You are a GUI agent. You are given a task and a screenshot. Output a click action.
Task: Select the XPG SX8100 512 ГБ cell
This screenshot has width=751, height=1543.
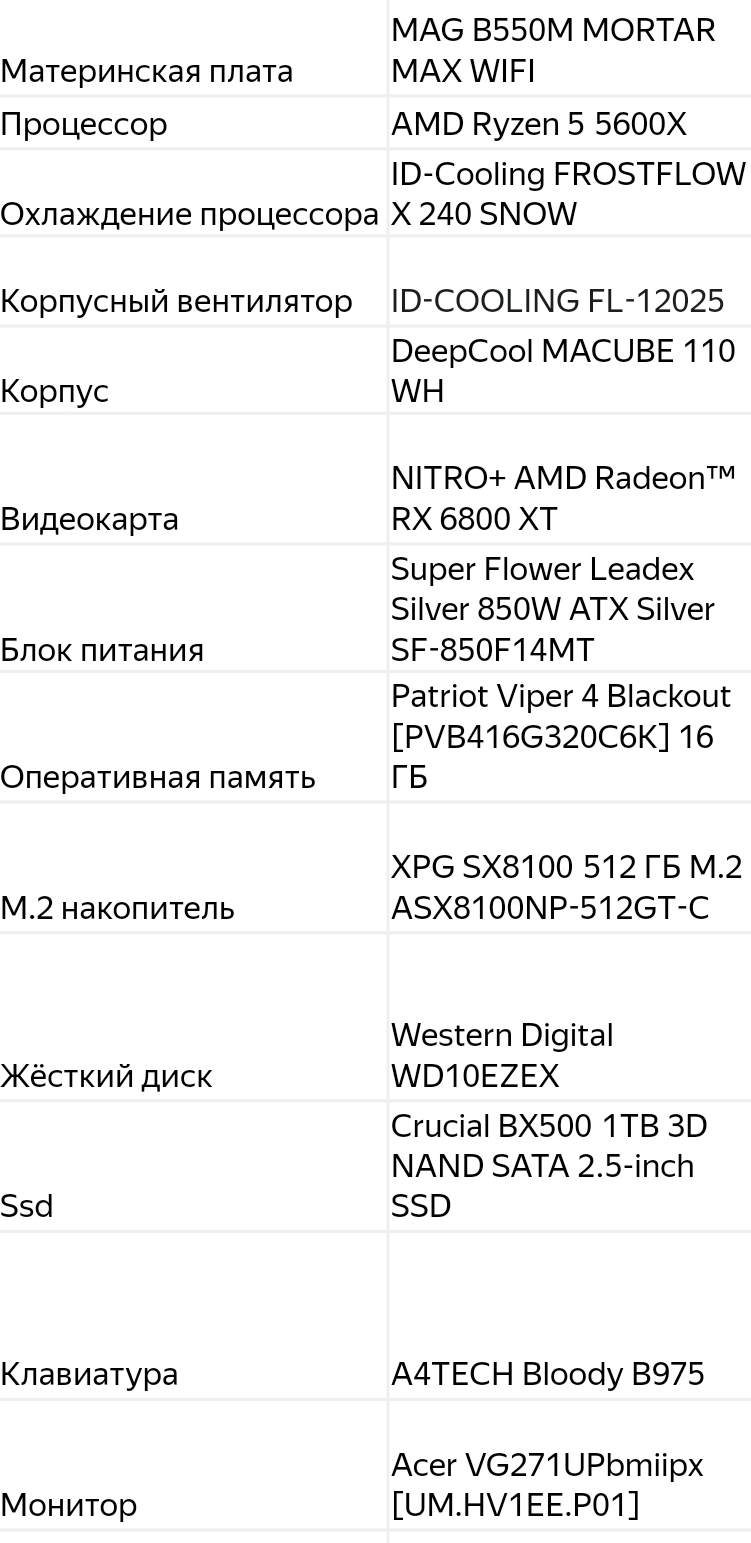tap(566, 888)
